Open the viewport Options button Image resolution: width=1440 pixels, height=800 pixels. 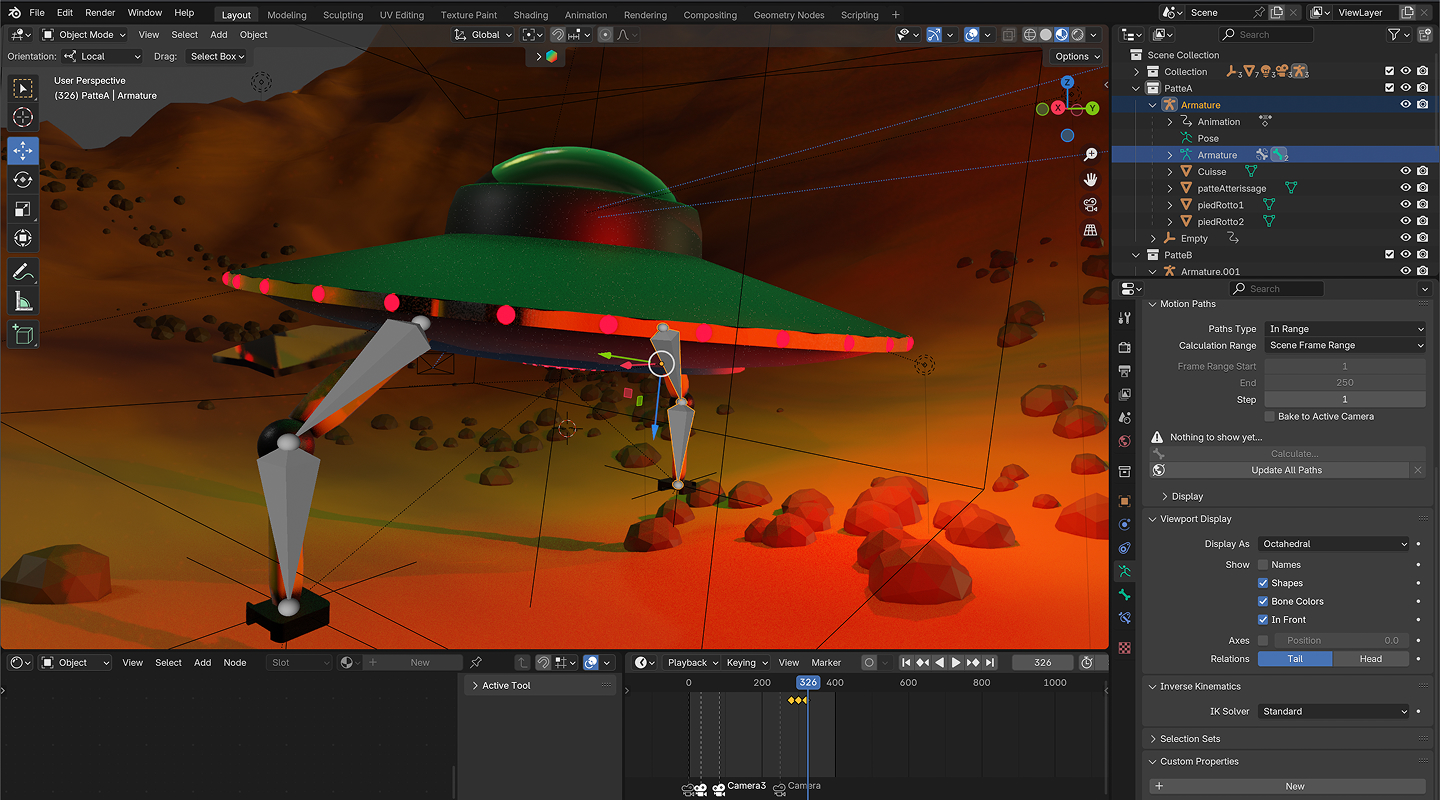[x=1077, y=56]
